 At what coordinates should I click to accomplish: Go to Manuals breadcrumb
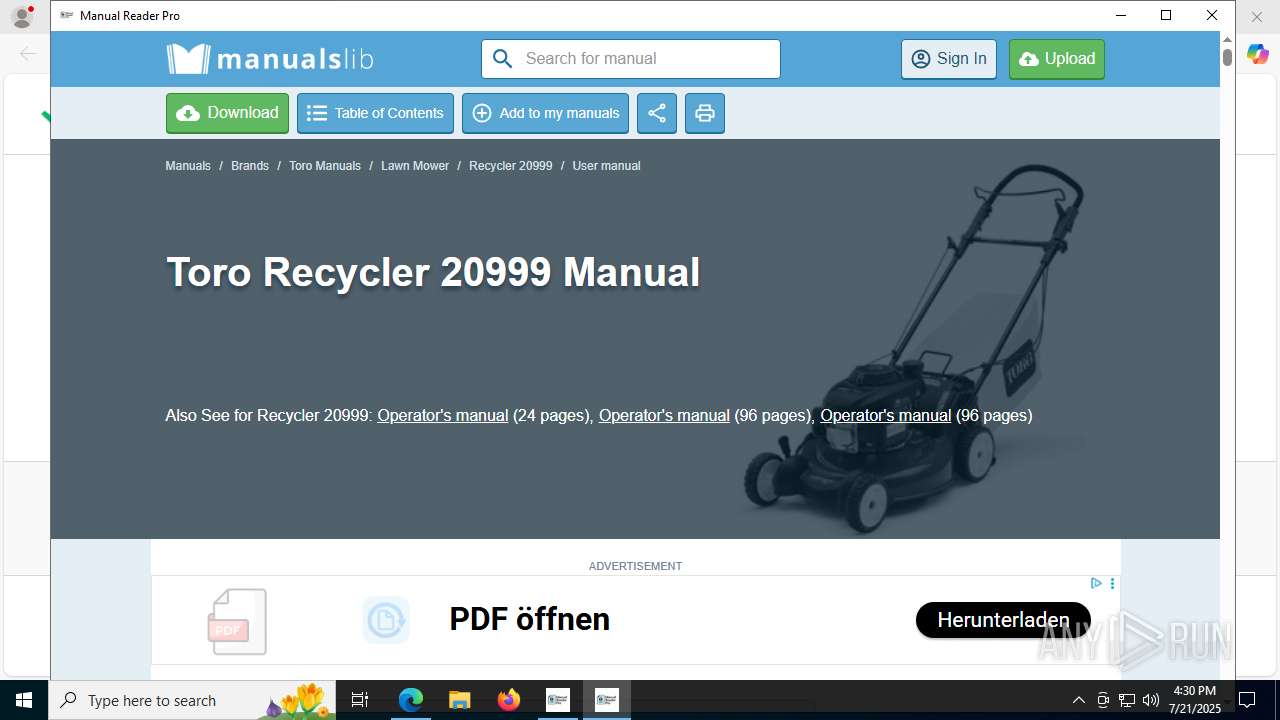188,166
